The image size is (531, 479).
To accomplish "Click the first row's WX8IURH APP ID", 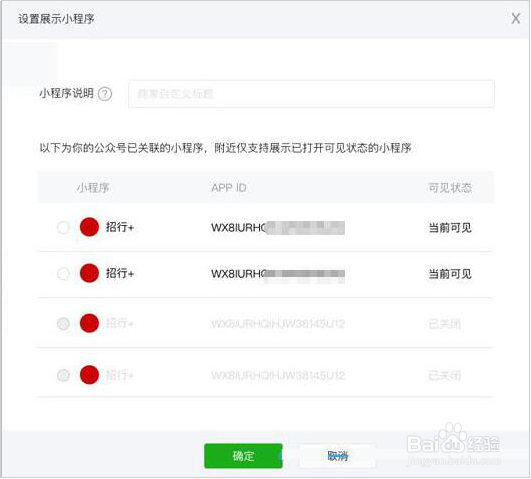I will (278, 228).
